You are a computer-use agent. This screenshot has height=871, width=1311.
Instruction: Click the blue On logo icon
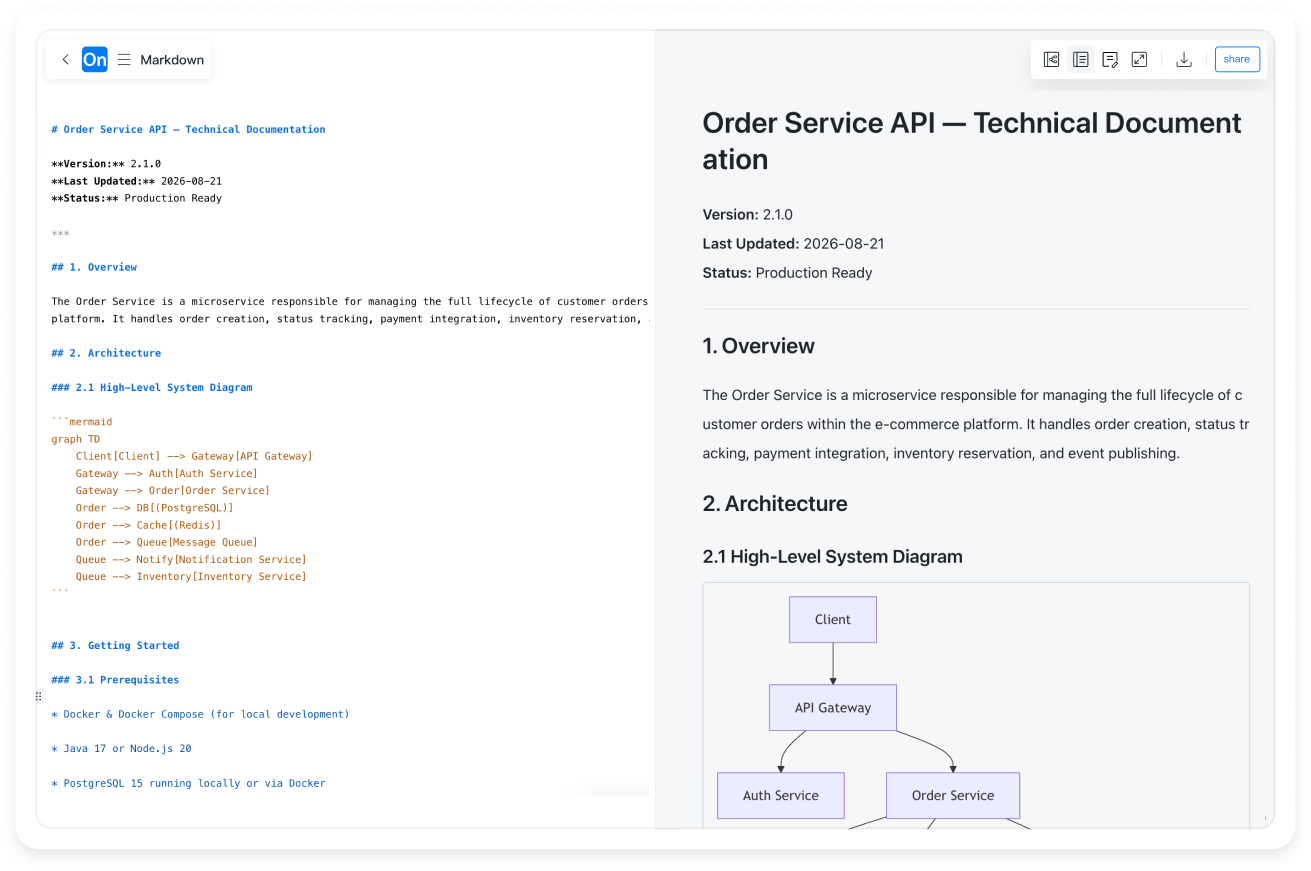coord(95,60)
